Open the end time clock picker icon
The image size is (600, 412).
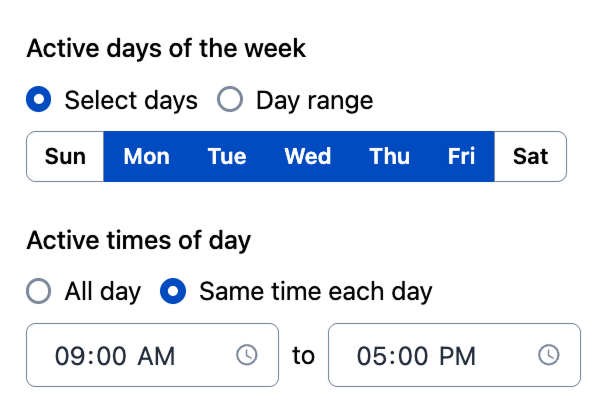point(549,355)
